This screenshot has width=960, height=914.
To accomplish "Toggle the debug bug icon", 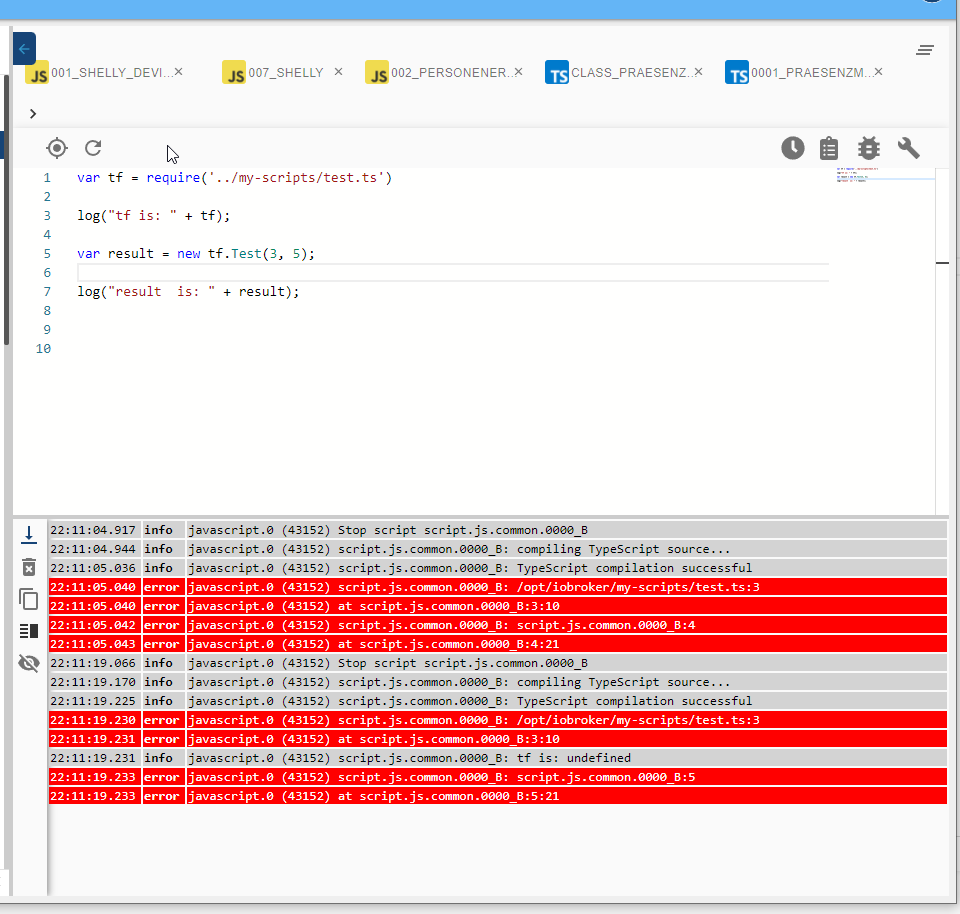I will (869, 148).
